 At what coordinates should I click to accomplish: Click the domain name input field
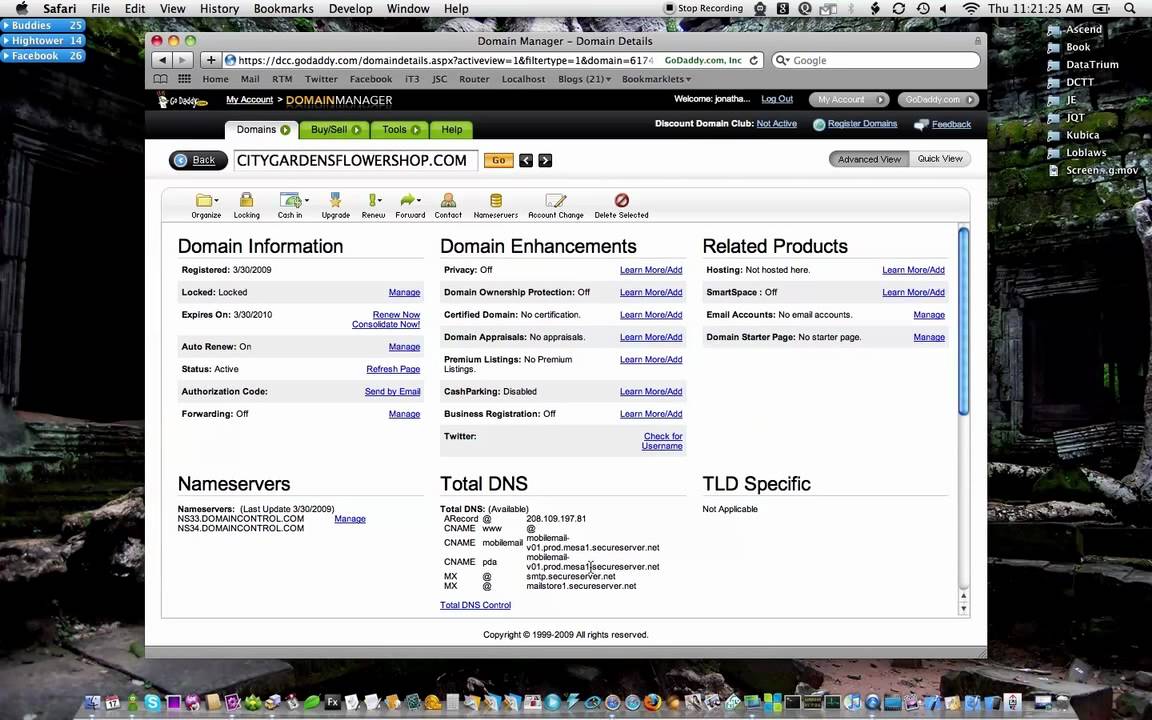[356, 160]
